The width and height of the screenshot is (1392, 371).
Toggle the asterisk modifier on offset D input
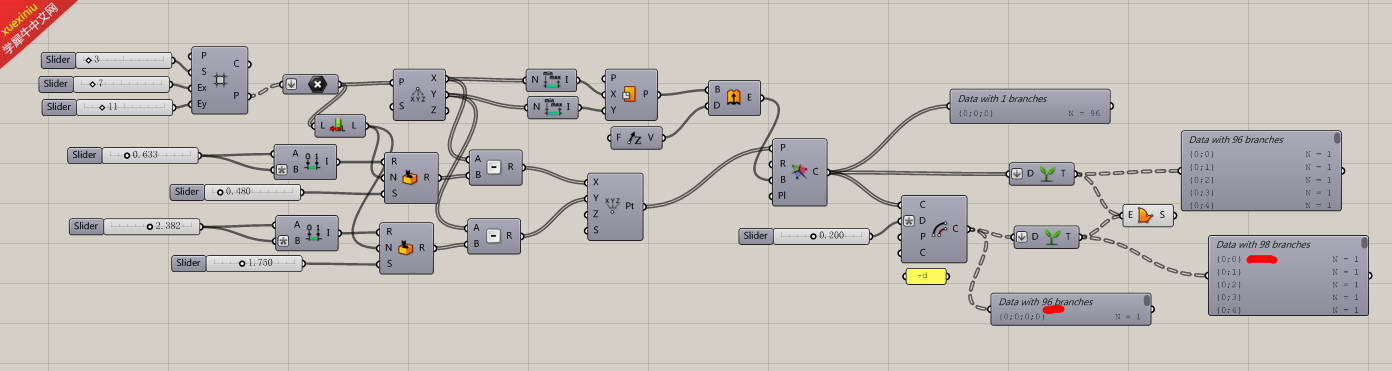[x=909, y=221]
